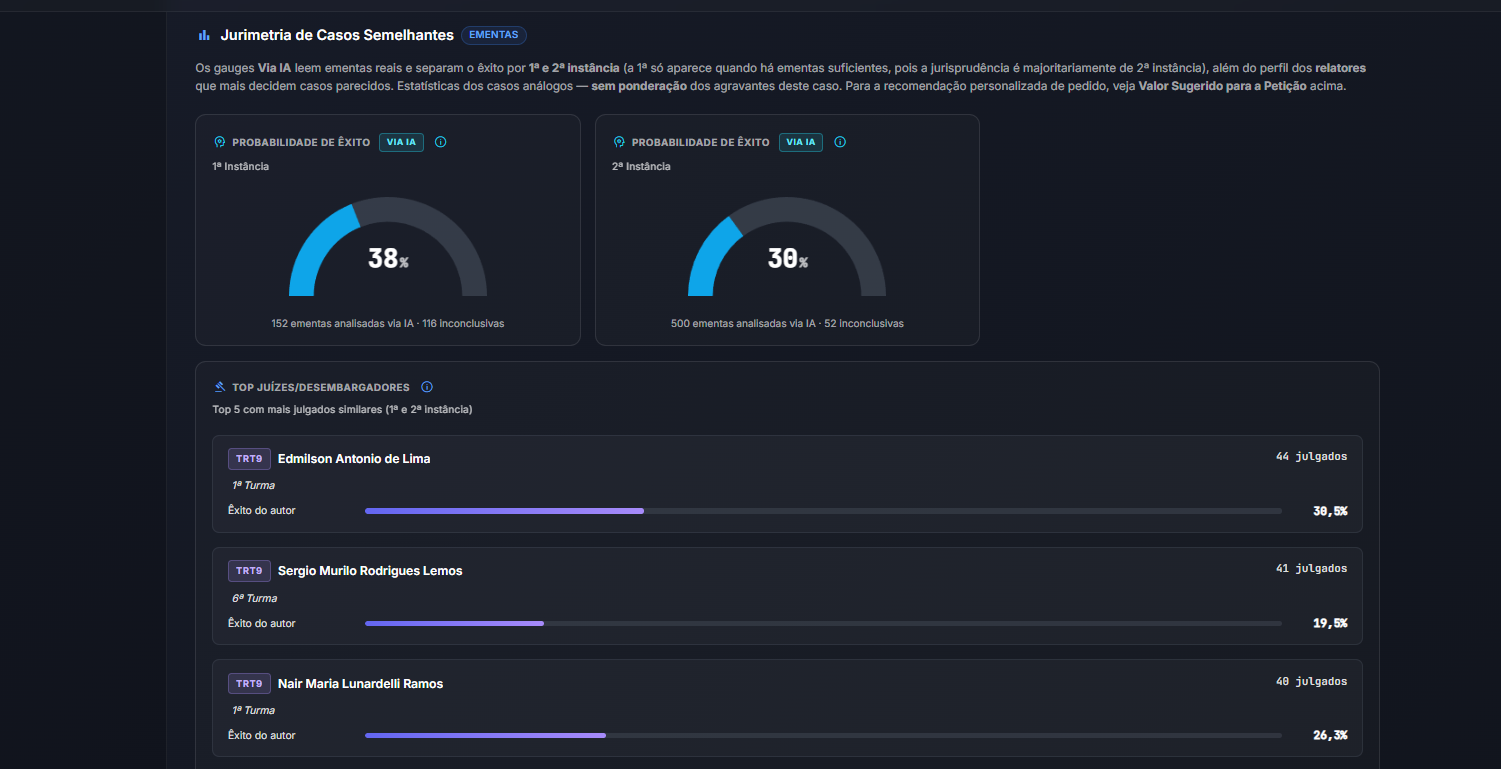Image resolution: width=1501 pixels, height=769 pixels.
Task: Click Sergio Murilo's 19,5% success progress bar
Action: (823, 623)
